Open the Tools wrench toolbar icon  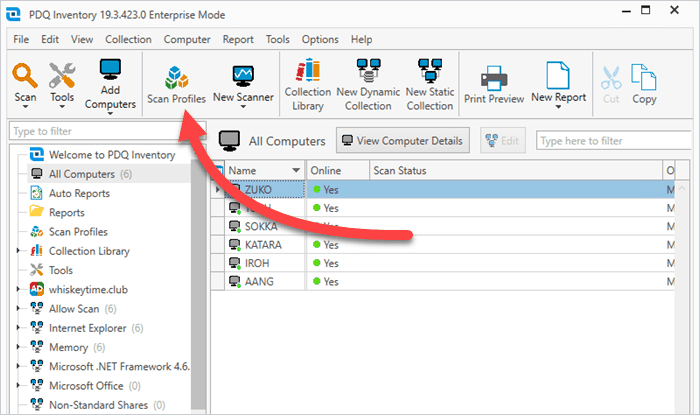point(62,76)
